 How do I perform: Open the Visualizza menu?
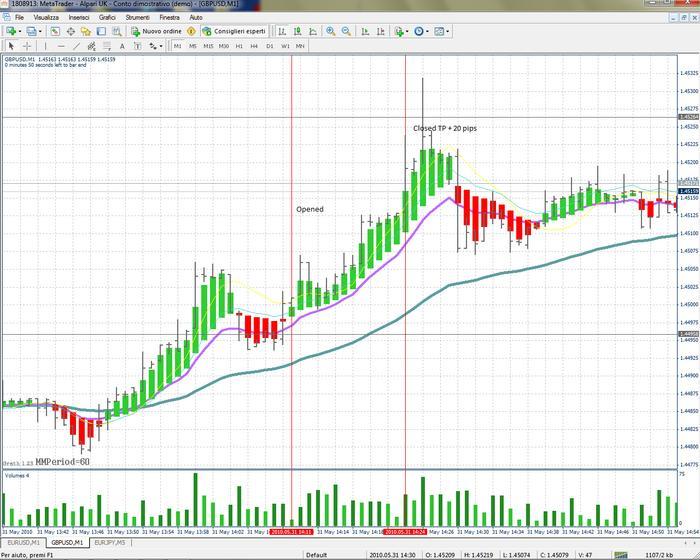46,17
